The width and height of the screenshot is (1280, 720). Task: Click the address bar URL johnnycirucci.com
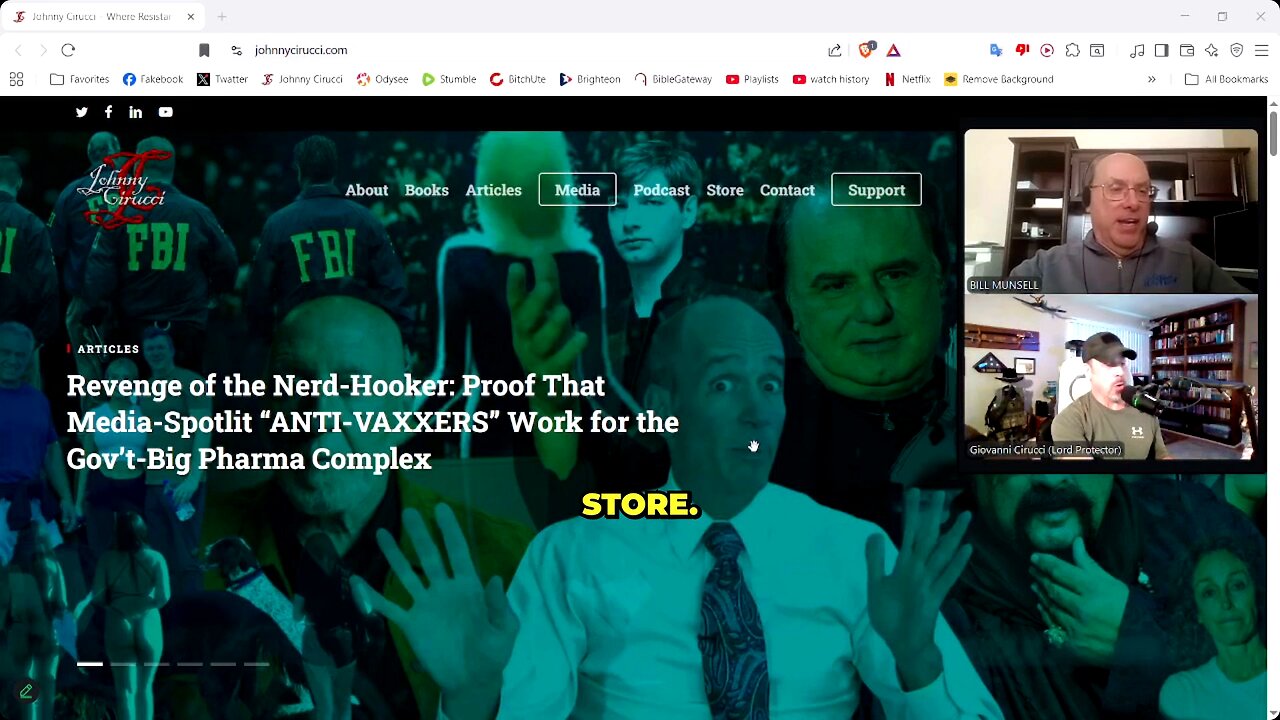click(x=301, y=50)
